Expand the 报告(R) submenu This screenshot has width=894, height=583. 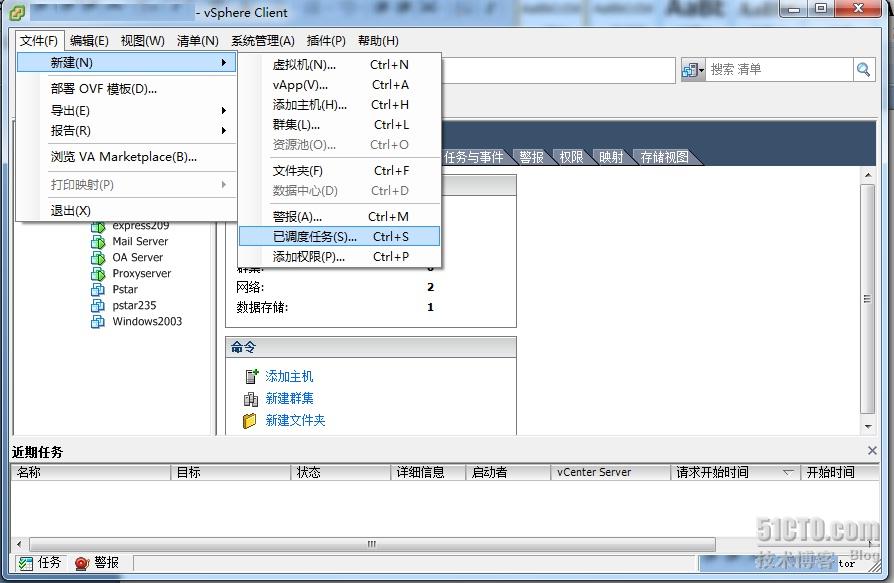click(x=127, y=131)
